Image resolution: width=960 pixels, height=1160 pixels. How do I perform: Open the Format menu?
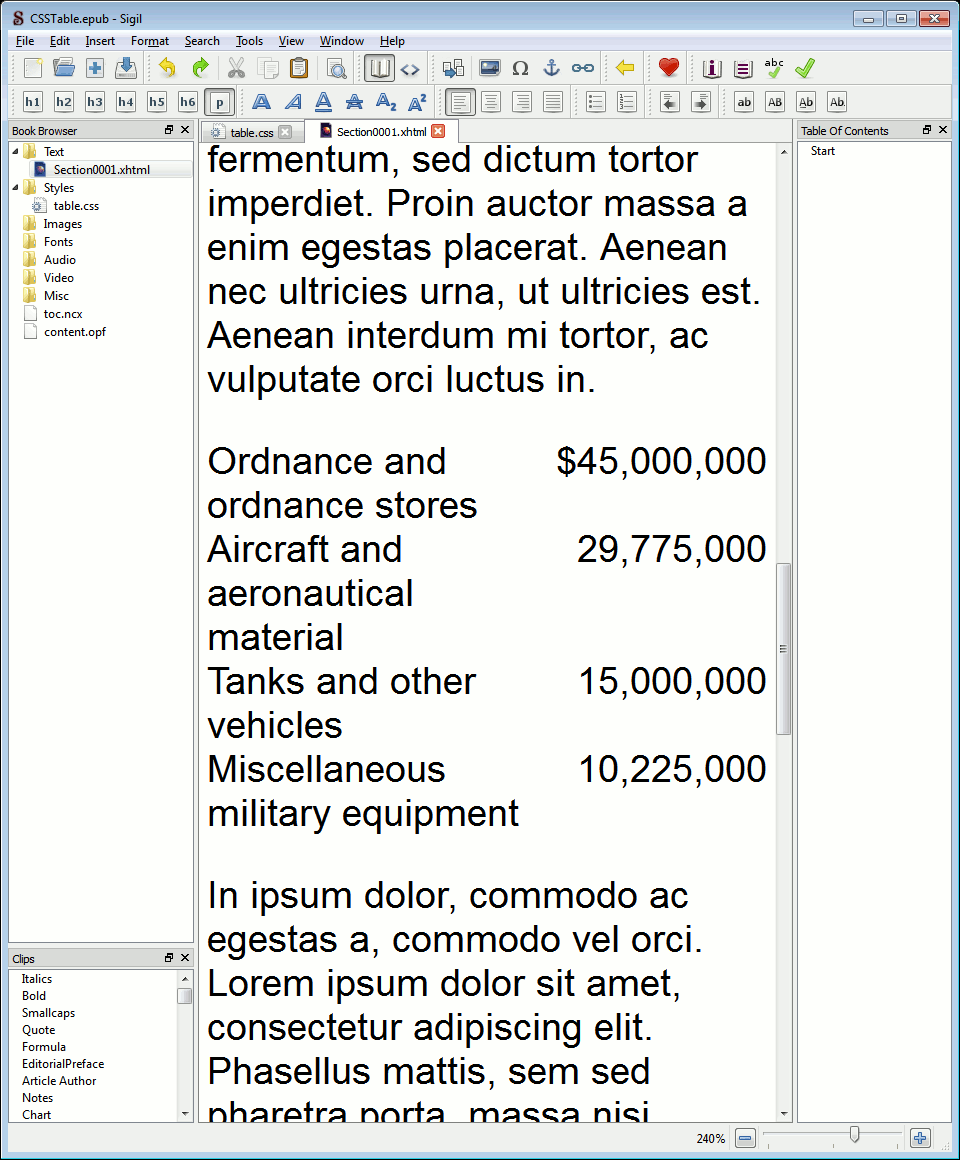click(150, 41)
